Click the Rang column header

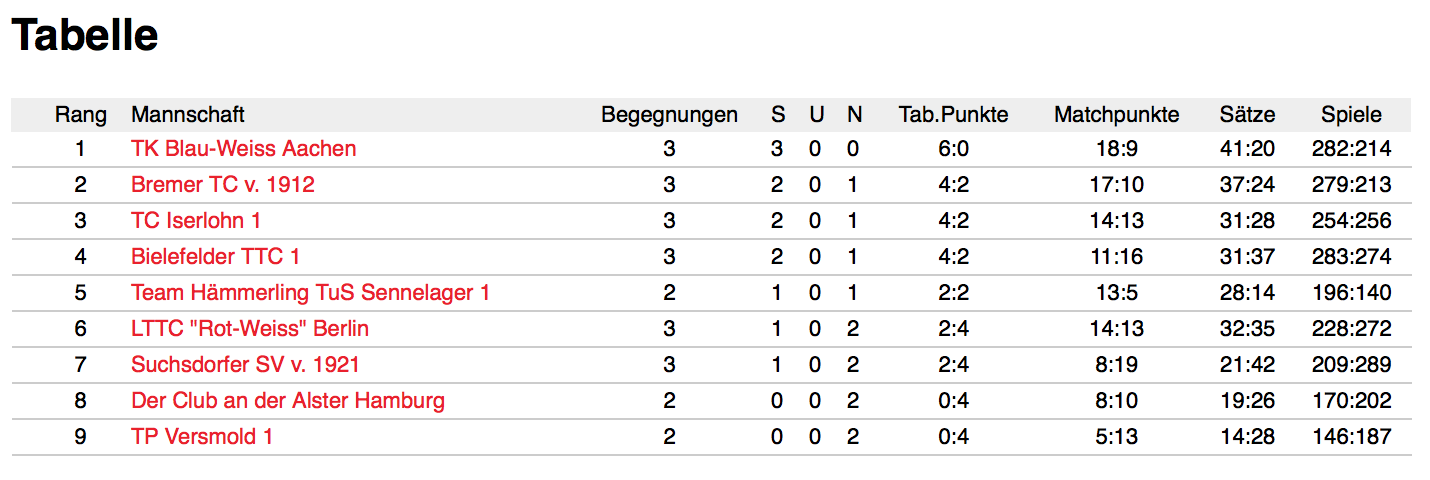tap(81, 115)
